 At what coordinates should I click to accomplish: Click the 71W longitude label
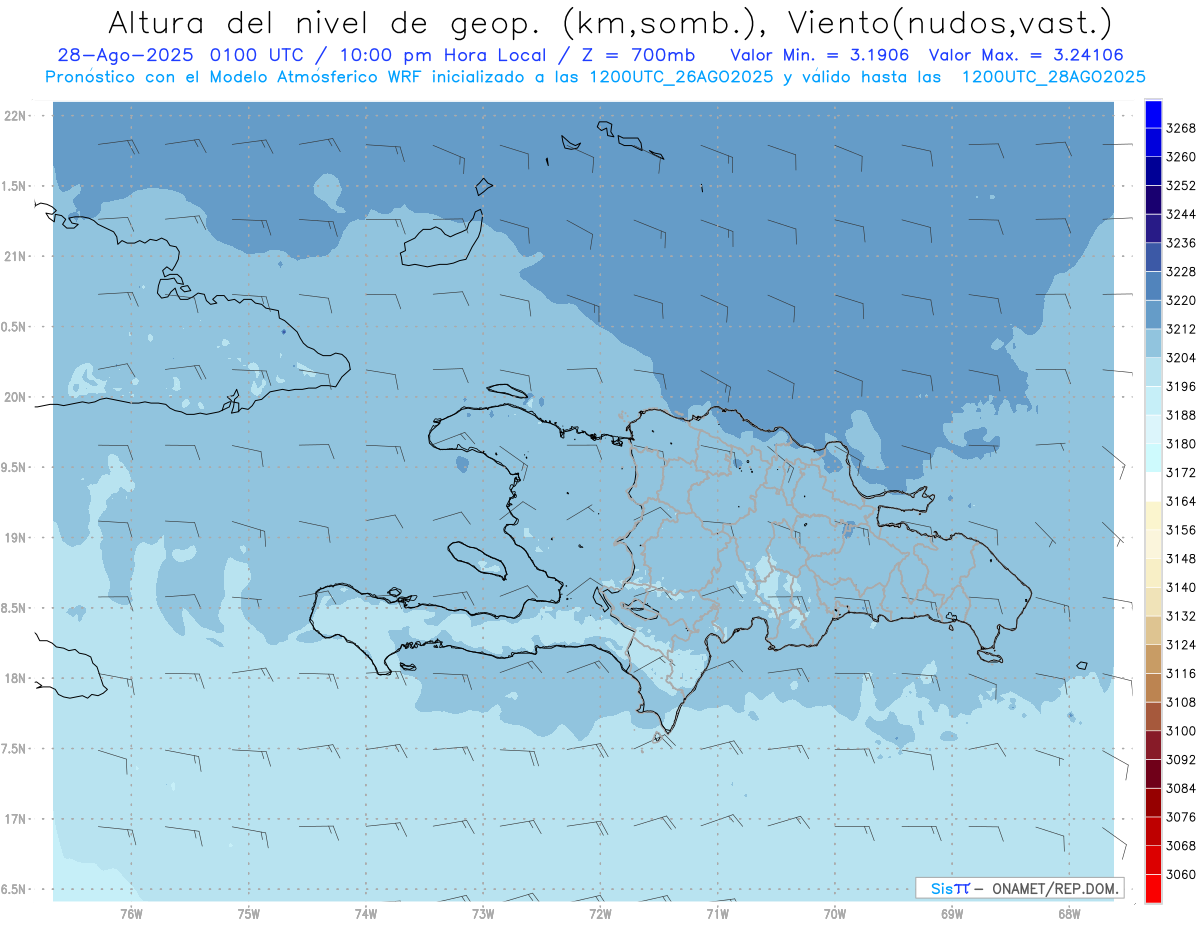717,913
